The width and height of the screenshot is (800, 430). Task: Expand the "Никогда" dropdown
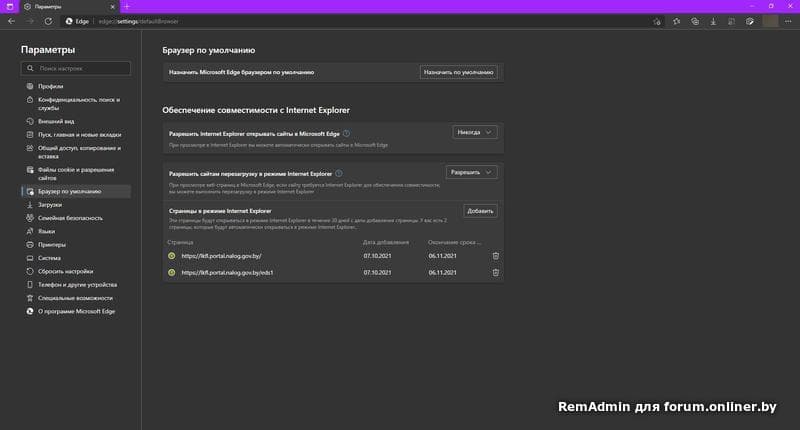[474, 132]
